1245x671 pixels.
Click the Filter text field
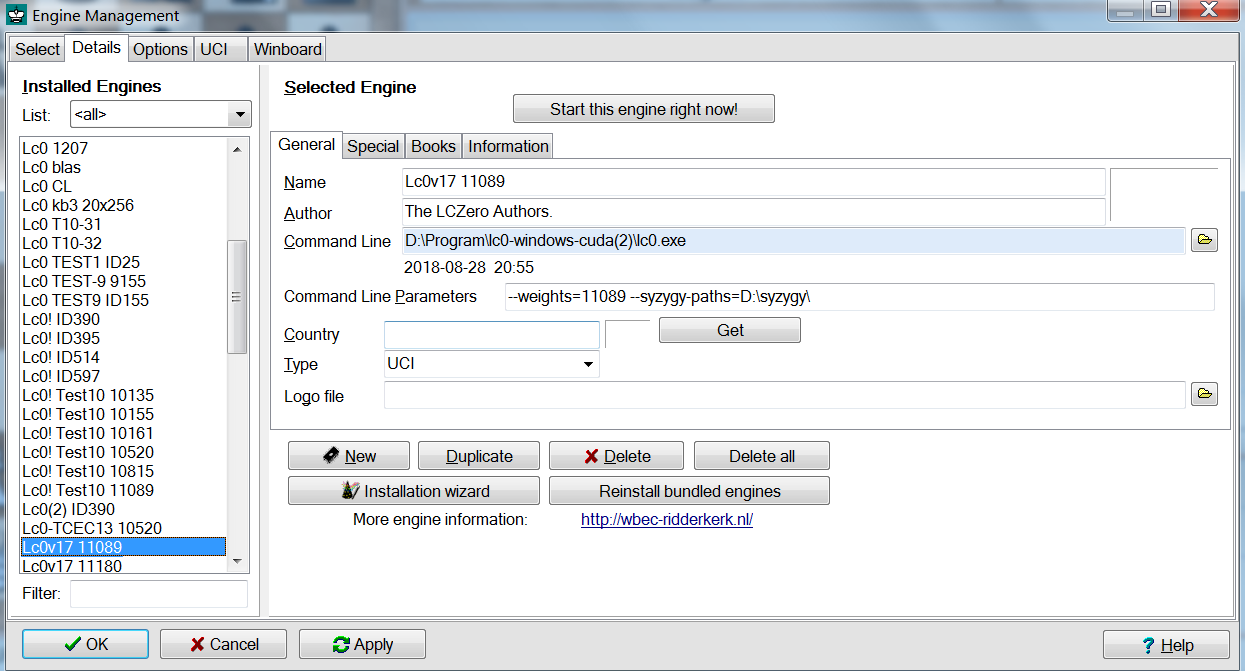point(158,594)
